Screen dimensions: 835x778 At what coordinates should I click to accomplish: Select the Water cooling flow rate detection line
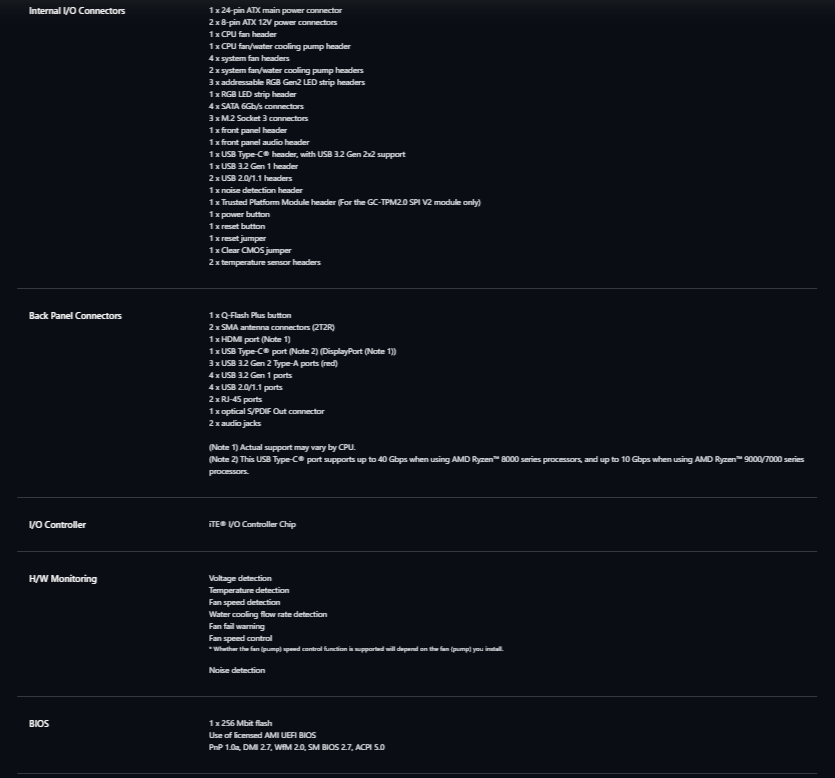[268, 615]
